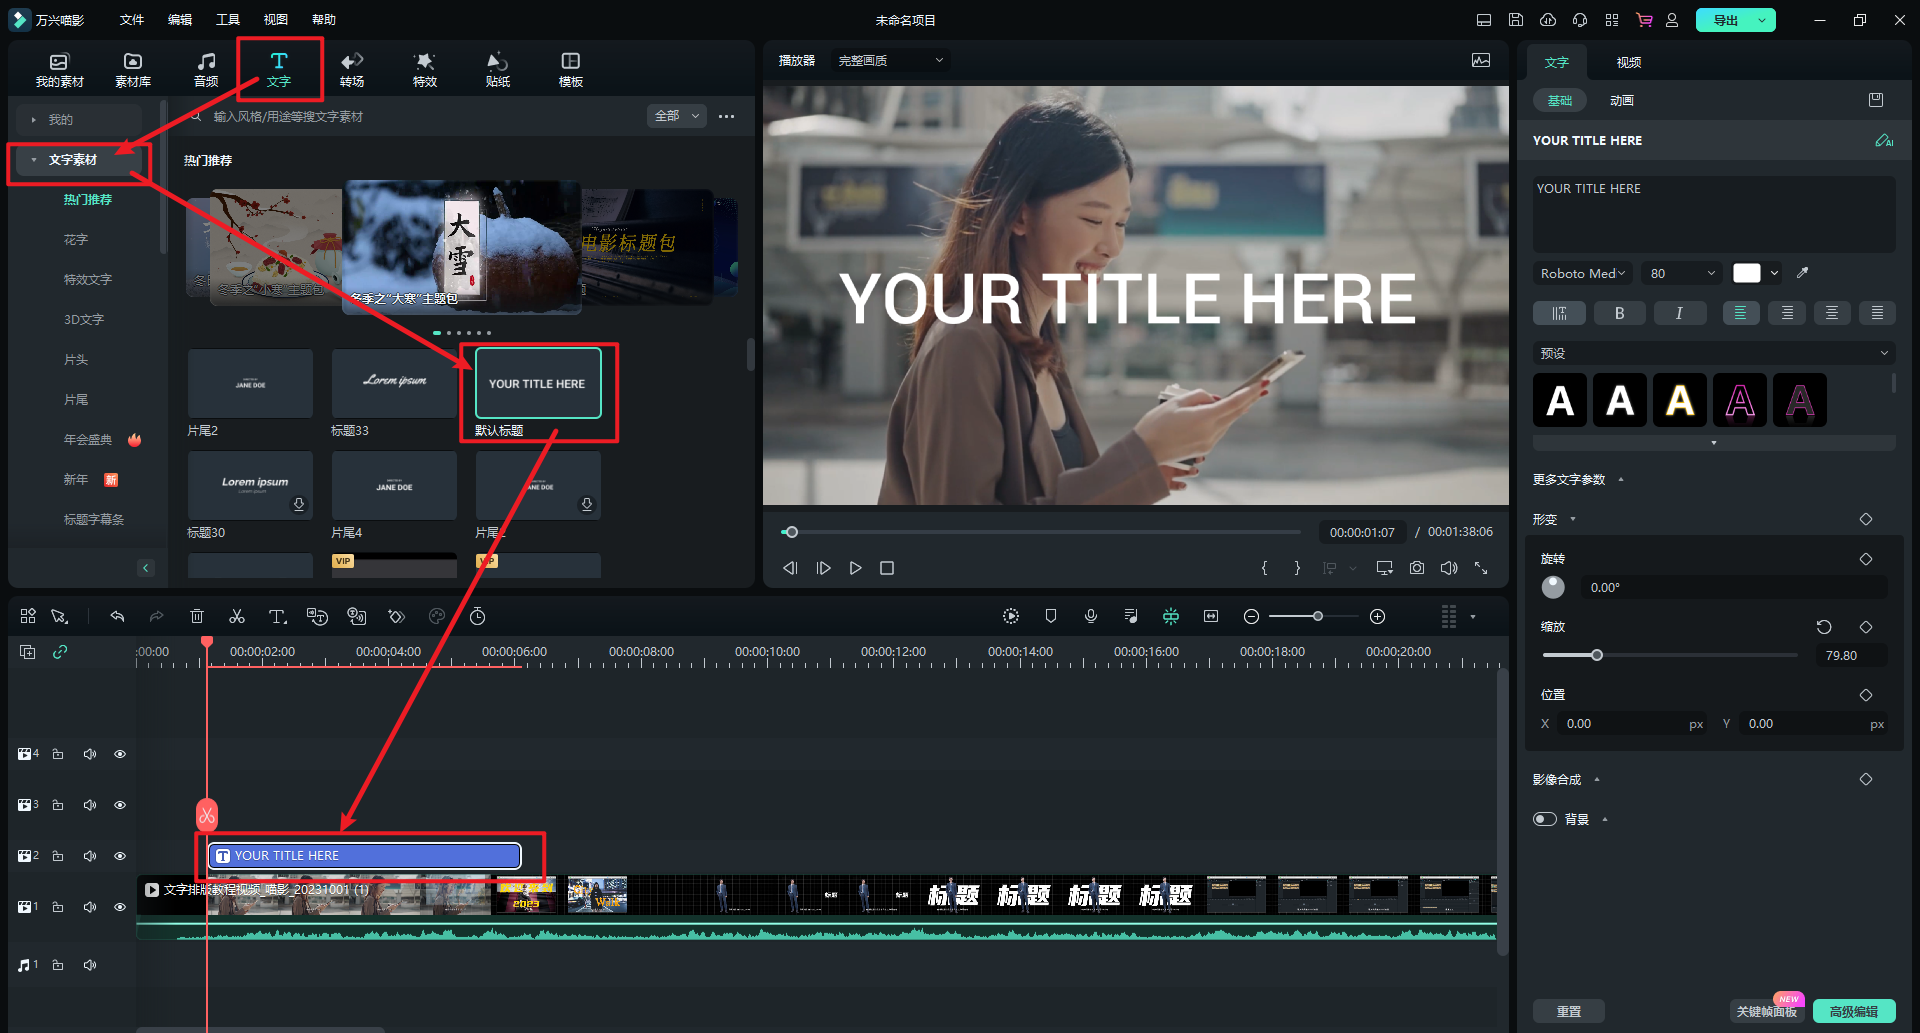
Task: Open the 工具 menu
Action: point(228,20)
